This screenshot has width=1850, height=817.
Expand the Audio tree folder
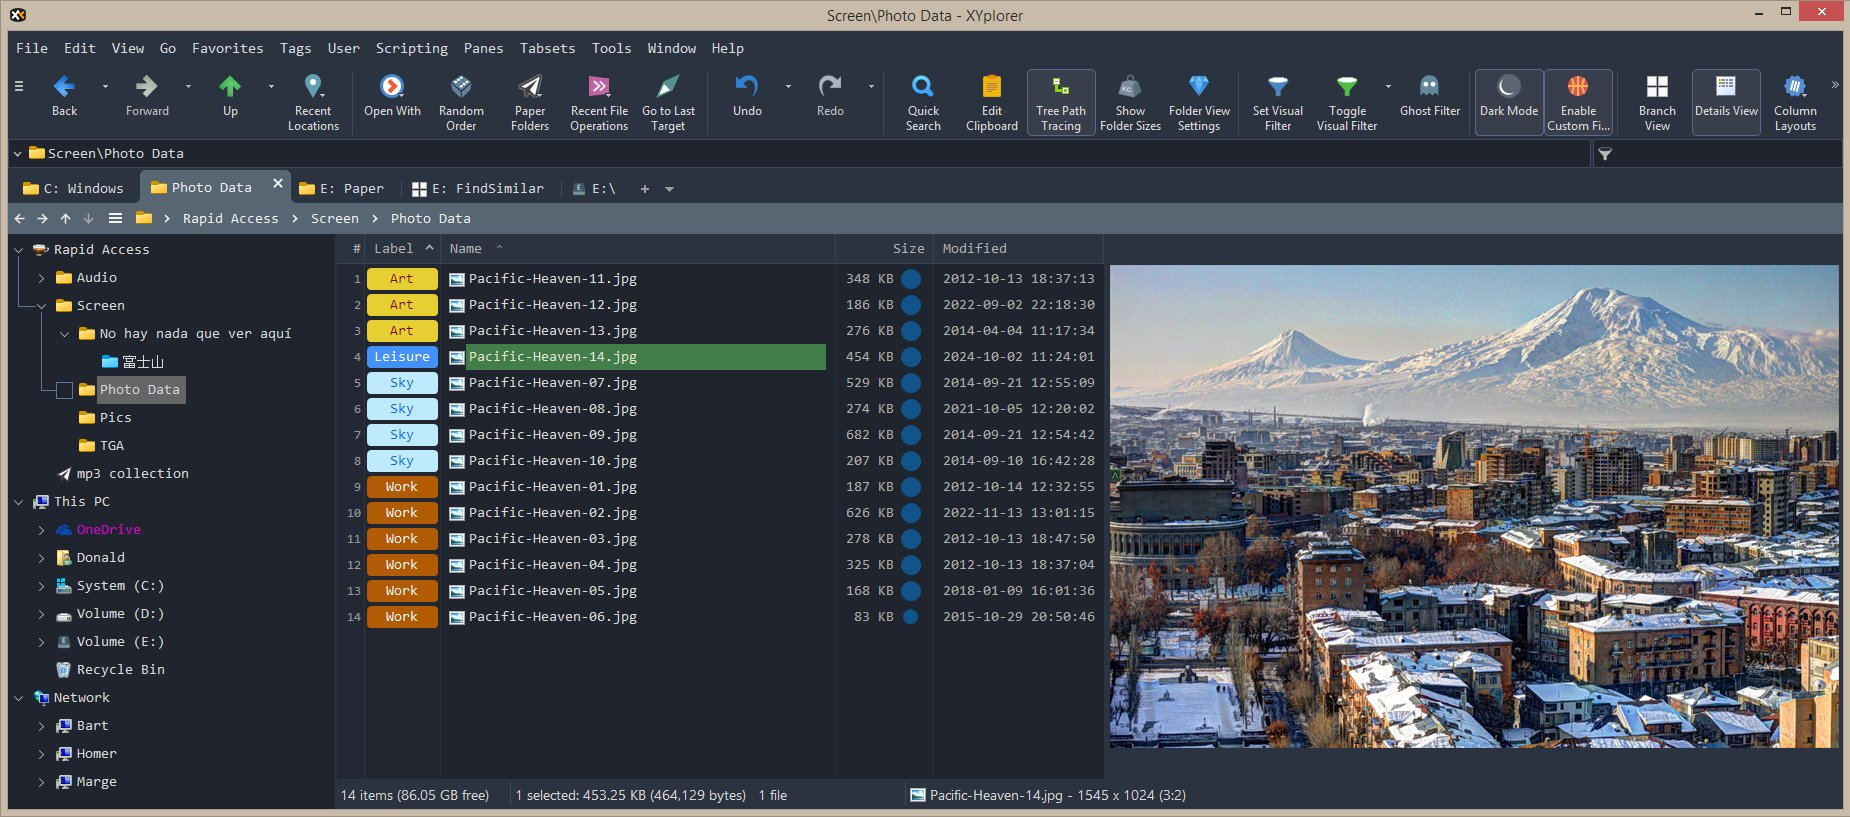coord(41,278)
